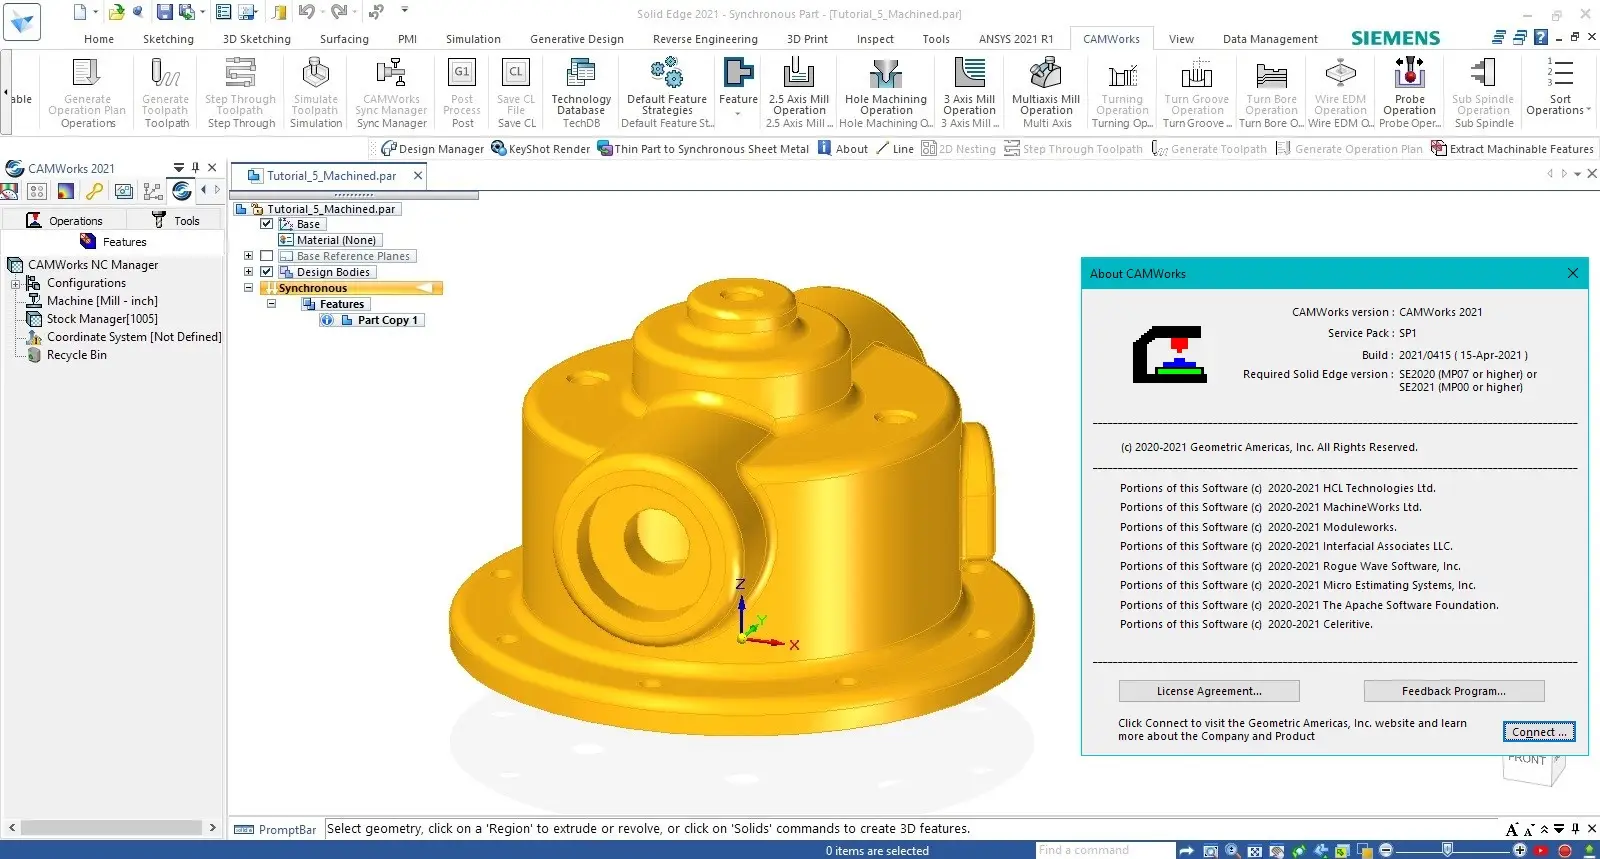Click the Open document folder icon

(117, 13)
